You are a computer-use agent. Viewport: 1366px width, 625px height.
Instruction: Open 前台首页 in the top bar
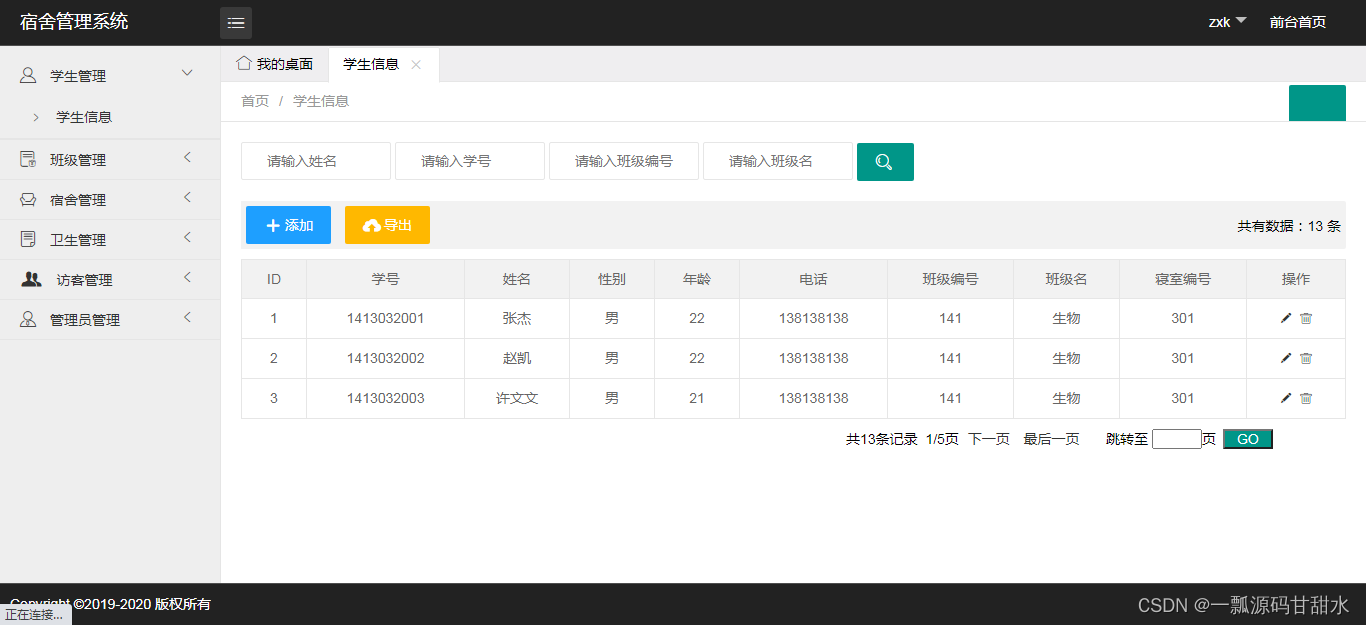pyautogui.click(x=1297, y=21)
